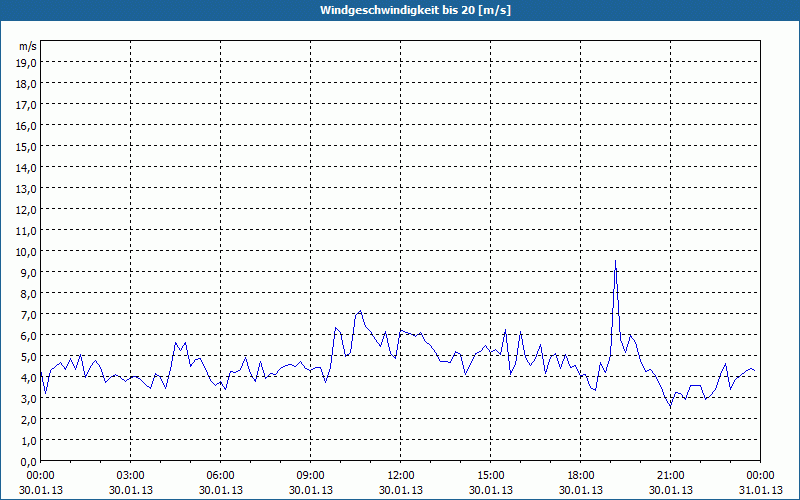Click the 00:00 time label above 31.01.13
The width and height of the screenshot is (800, 500).
[760, 476]
